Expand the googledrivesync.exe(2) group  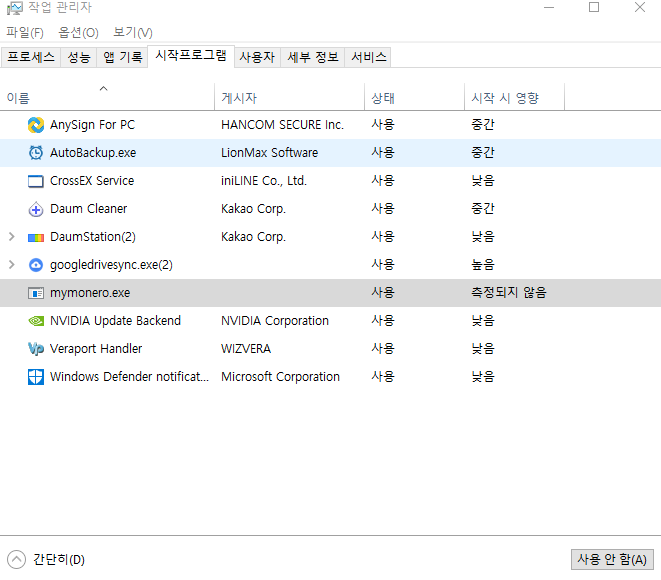tap(12, 265)
